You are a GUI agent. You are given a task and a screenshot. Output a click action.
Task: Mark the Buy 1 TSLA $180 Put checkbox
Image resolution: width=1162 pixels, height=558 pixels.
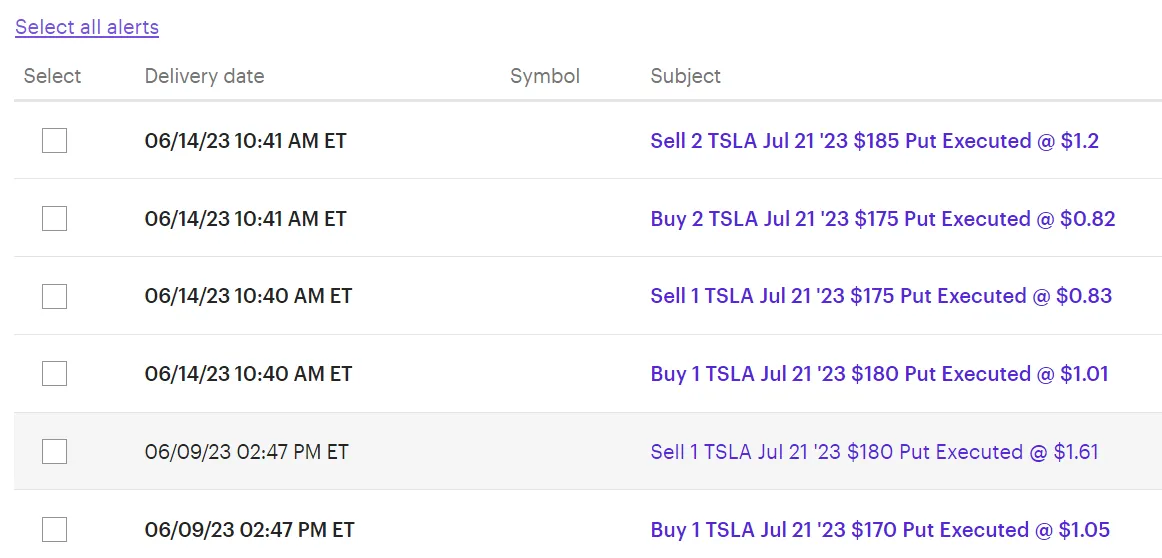tap(54, 373)
